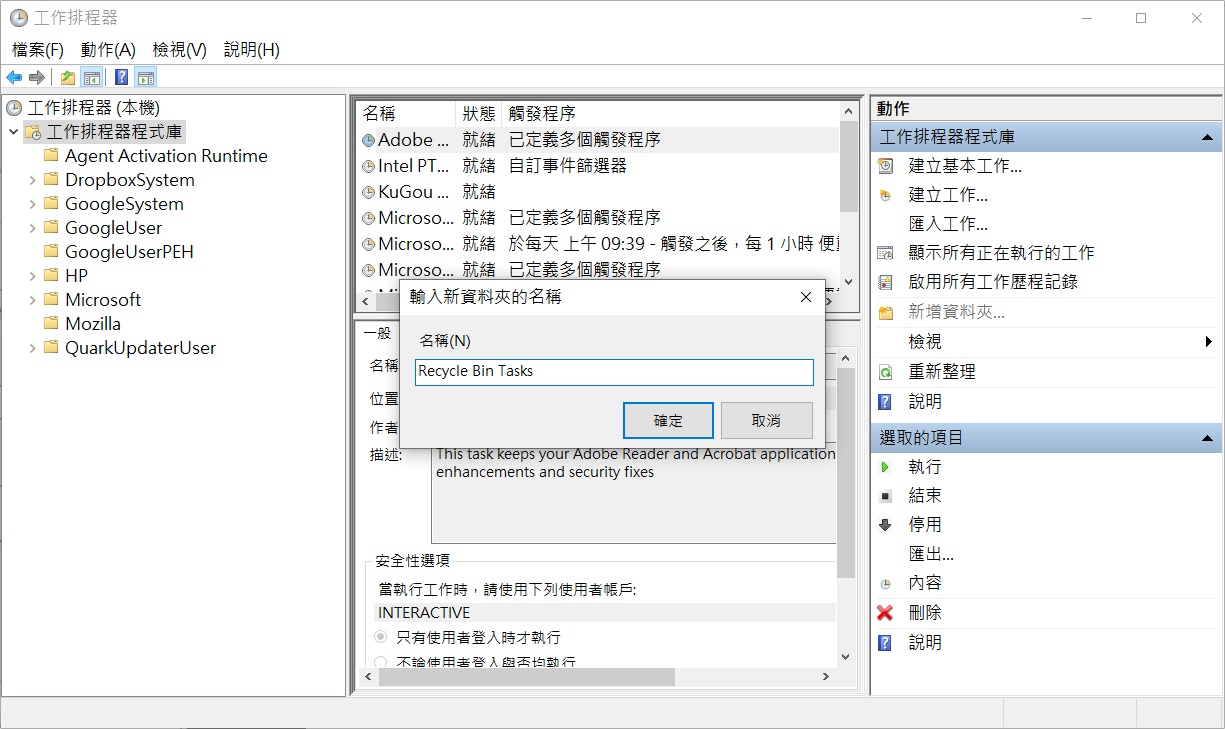The image size is (1225, 729).
Task: Click the 結束 stop icon
Action: point(885,496)
